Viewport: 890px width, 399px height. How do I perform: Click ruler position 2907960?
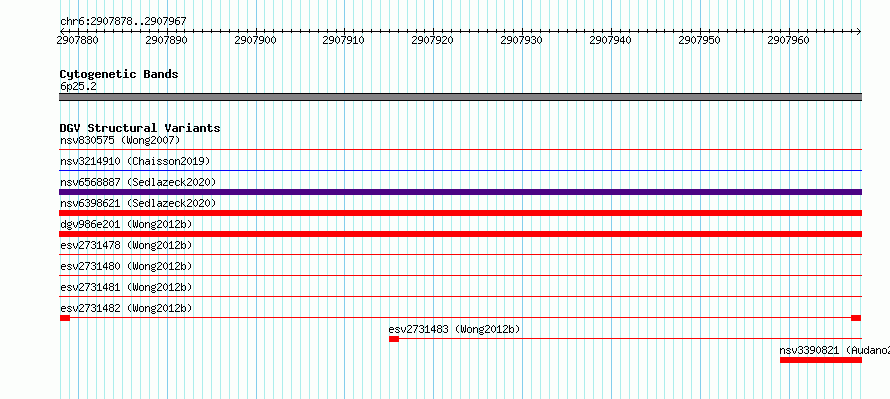coord(788,40)
